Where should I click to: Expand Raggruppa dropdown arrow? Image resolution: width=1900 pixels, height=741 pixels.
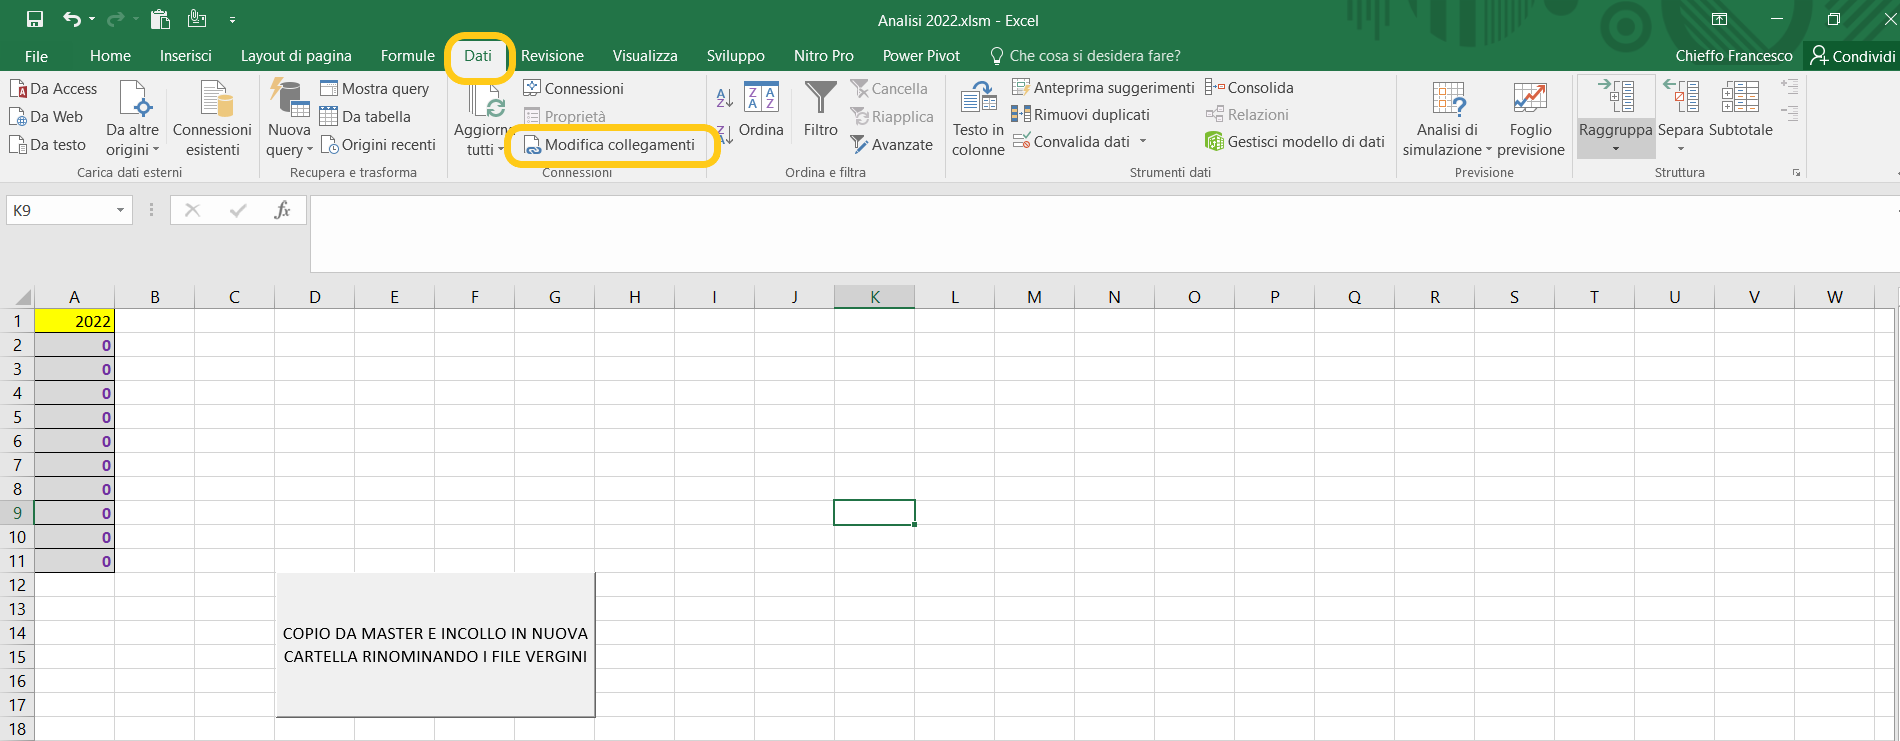click(x=1615, y=150)
